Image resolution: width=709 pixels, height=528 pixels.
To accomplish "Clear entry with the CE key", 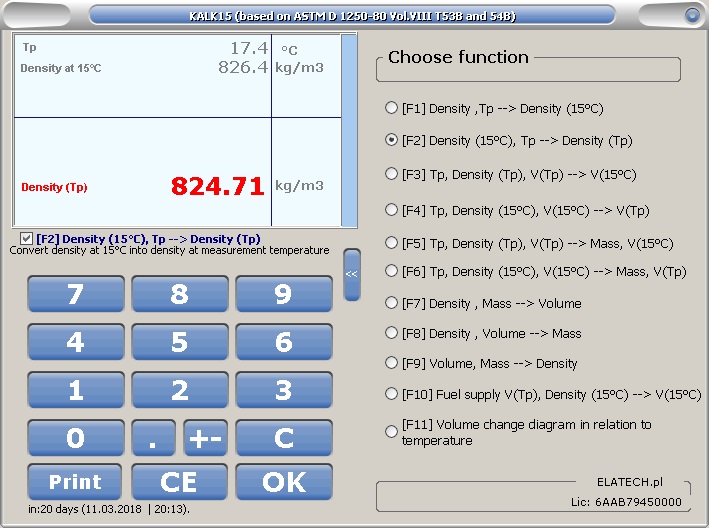I will coord(179,482).
